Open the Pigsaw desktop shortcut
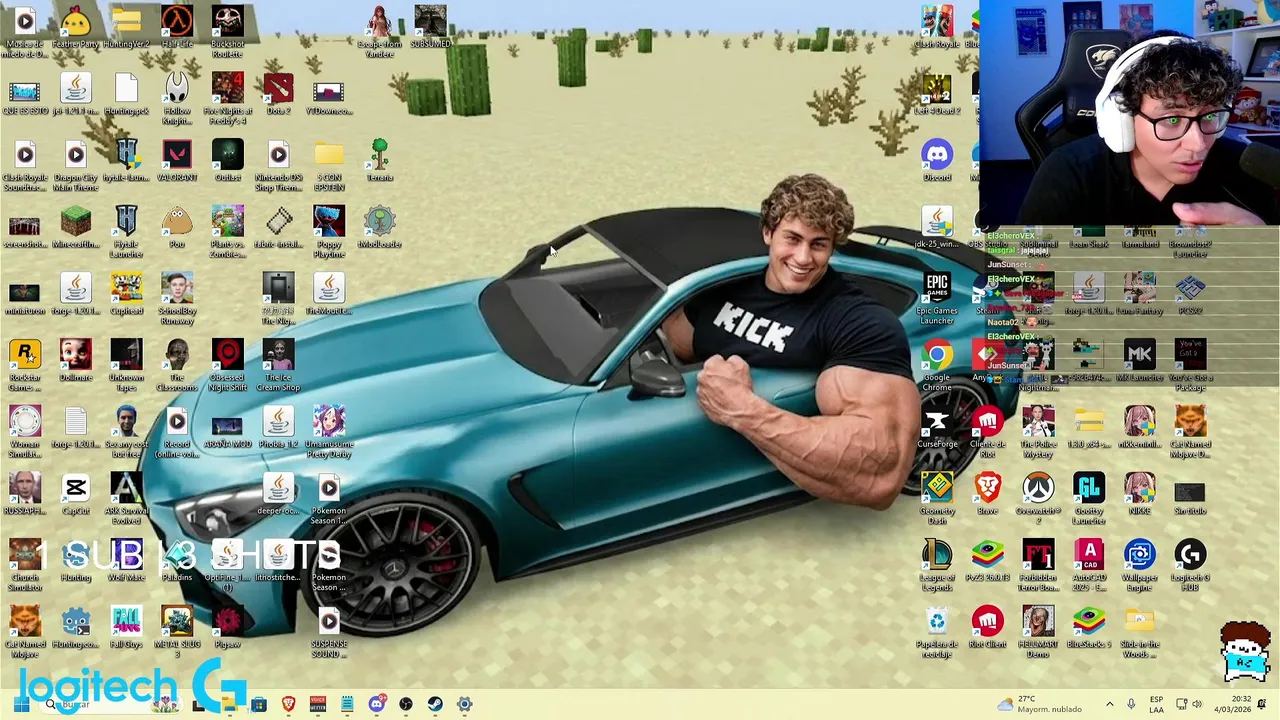This screenshot has height=720, width=1280. tap(227, 627)
